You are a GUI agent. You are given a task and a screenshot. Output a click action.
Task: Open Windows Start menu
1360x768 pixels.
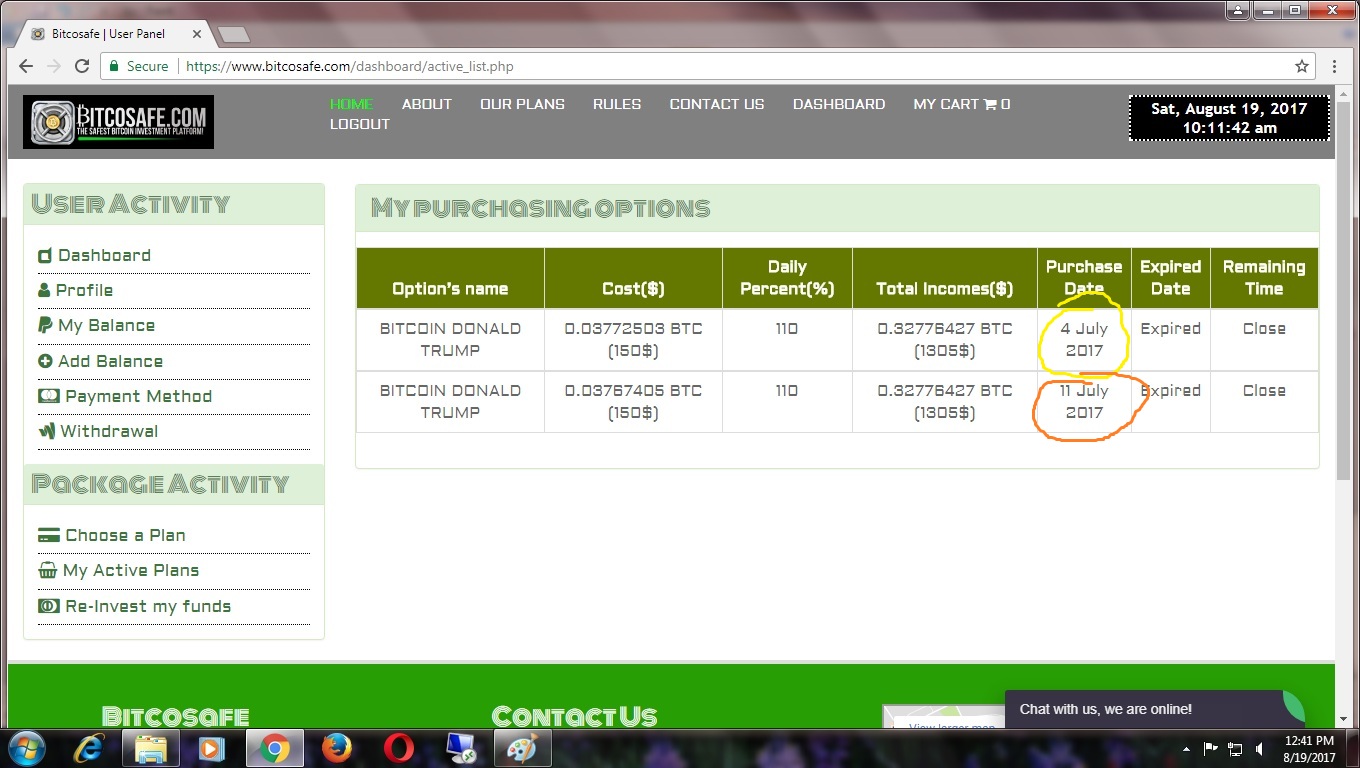tap(25, 748)
